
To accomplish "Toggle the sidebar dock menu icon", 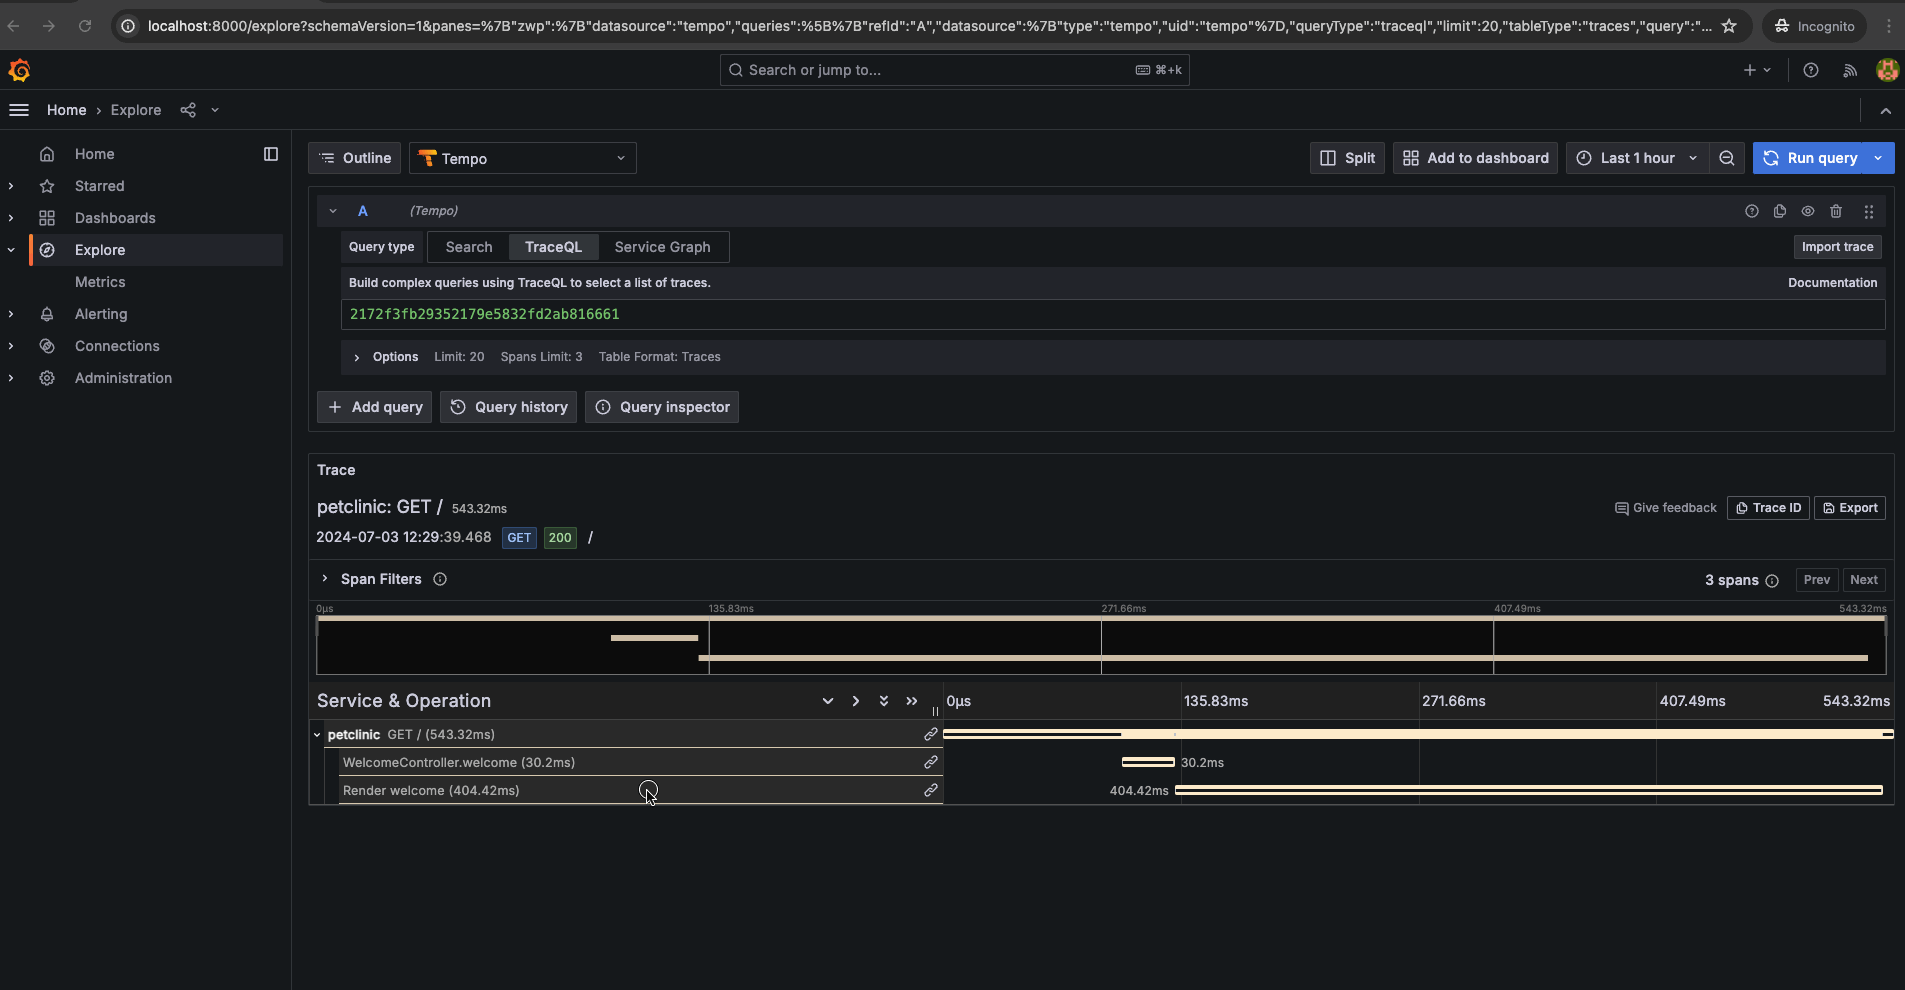I will (271, 154).
